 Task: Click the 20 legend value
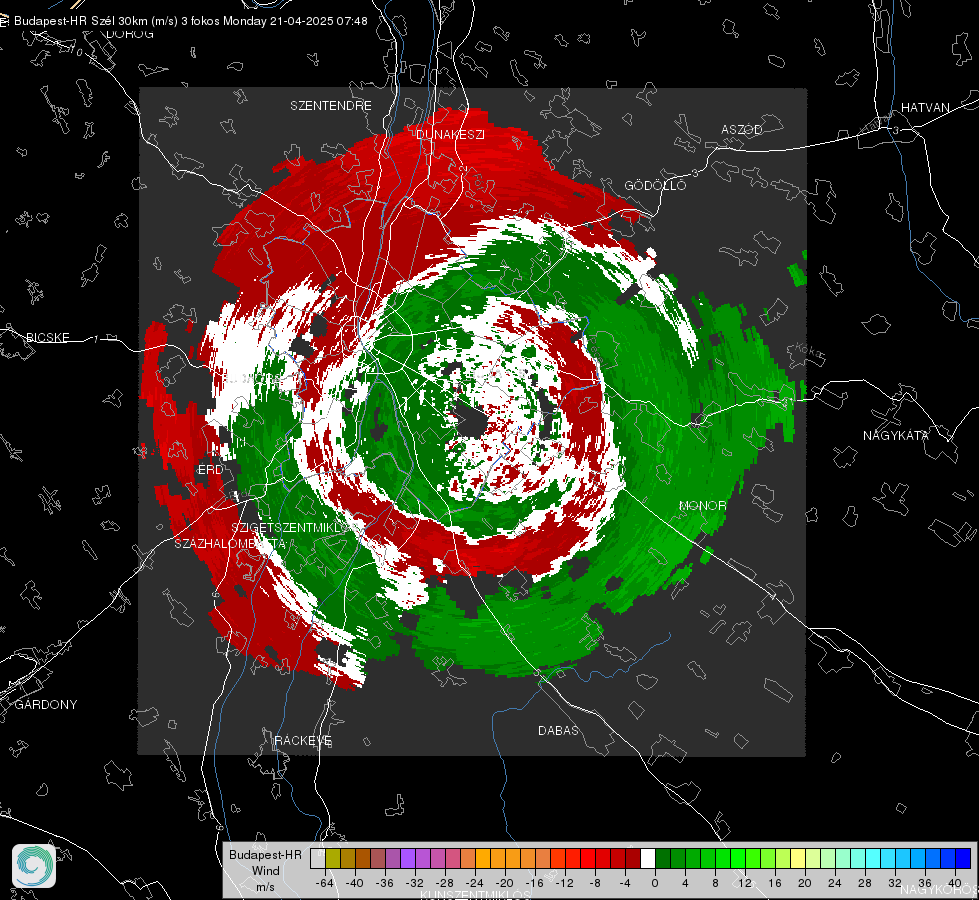[805, 883]
